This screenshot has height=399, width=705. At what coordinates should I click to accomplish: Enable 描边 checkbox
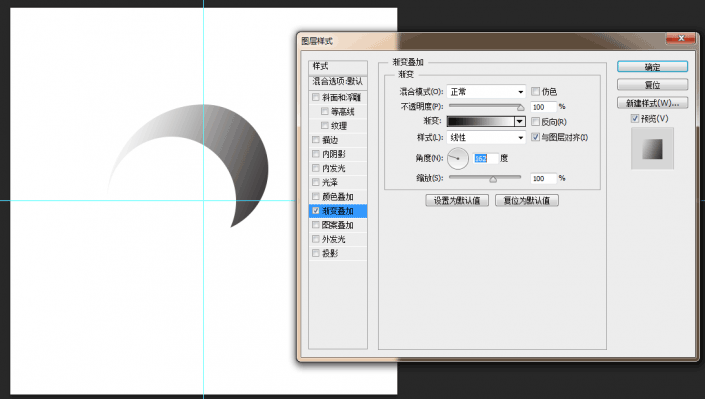[x=316, y=140]
